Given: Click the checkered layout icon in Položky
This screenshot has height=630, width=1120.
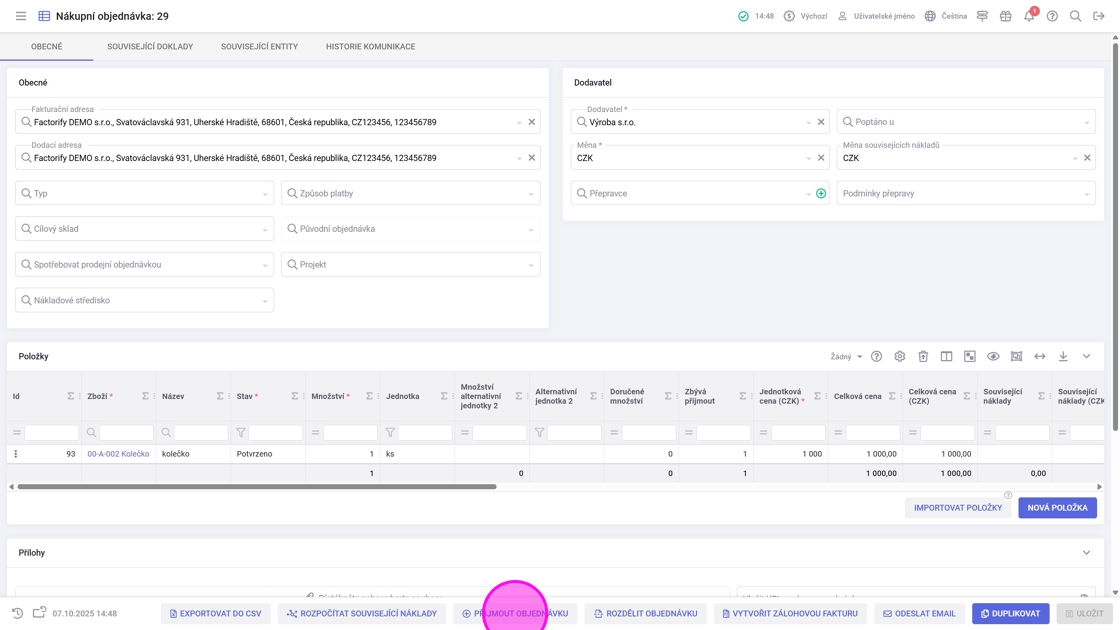Looking at the screenshot, I should [x=969, y=356].
